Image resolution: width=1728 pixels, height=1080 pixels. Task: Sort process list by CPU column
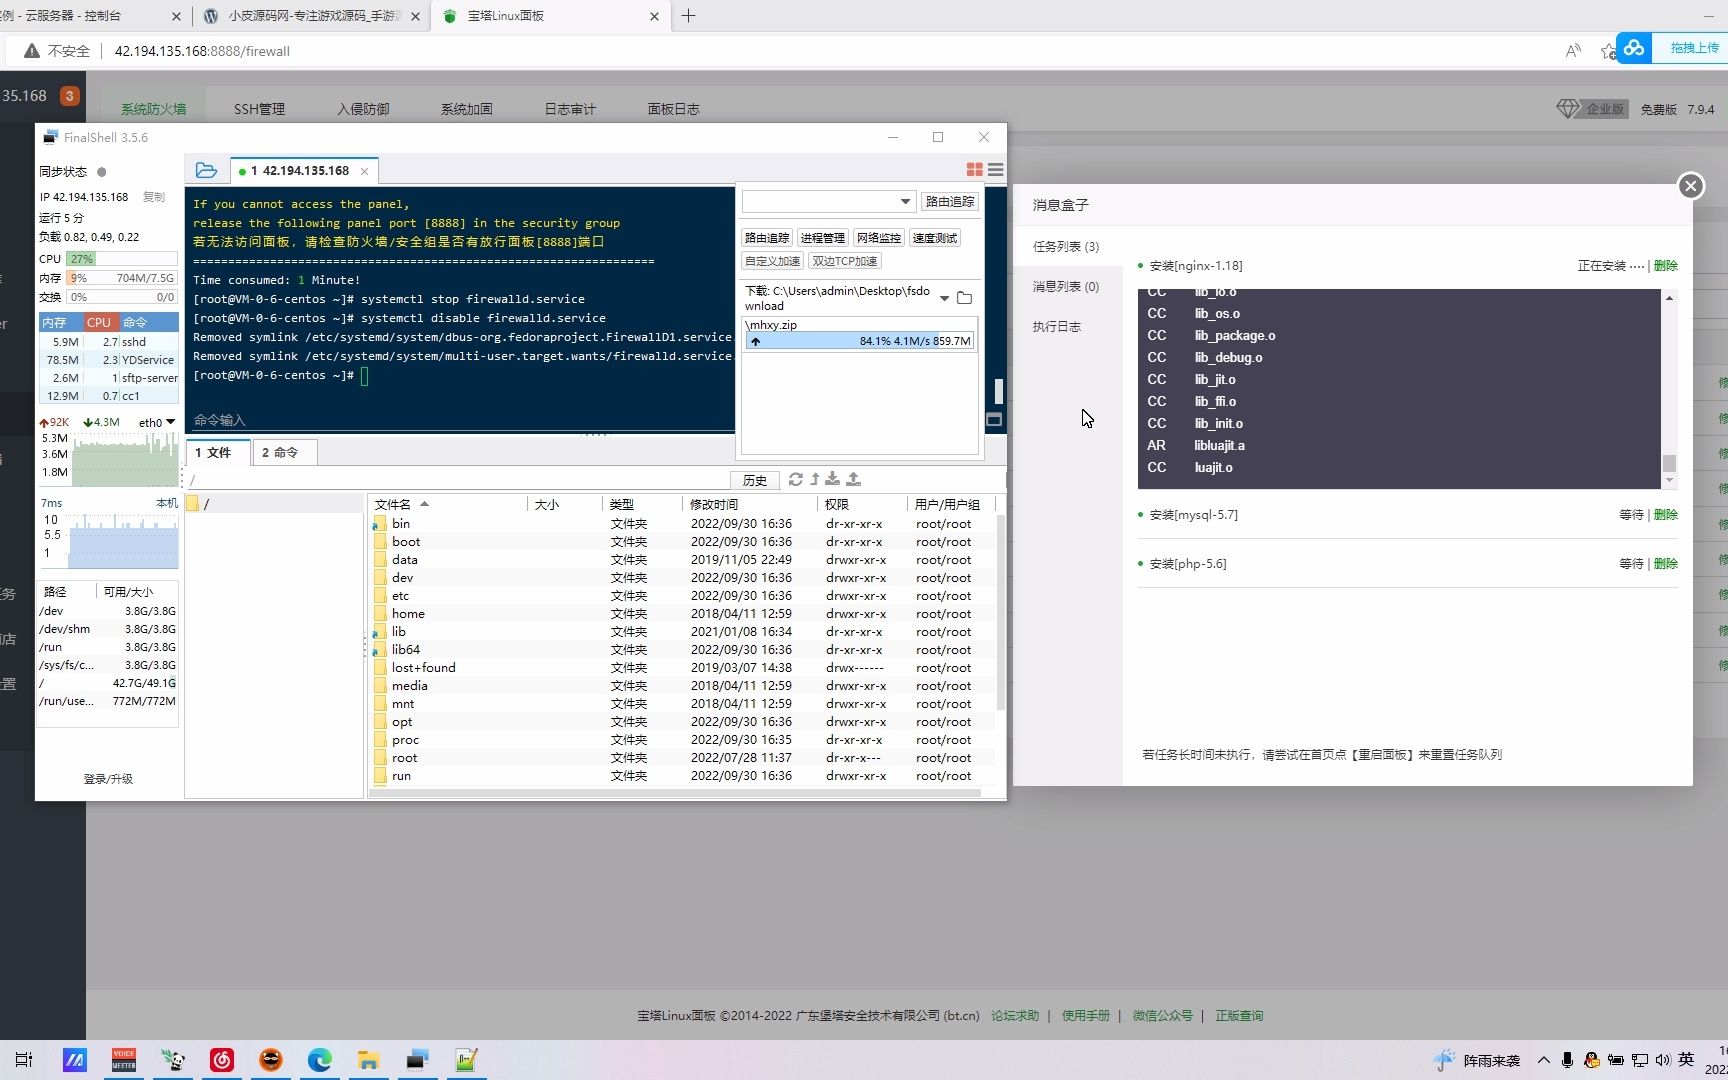[98, 322]
